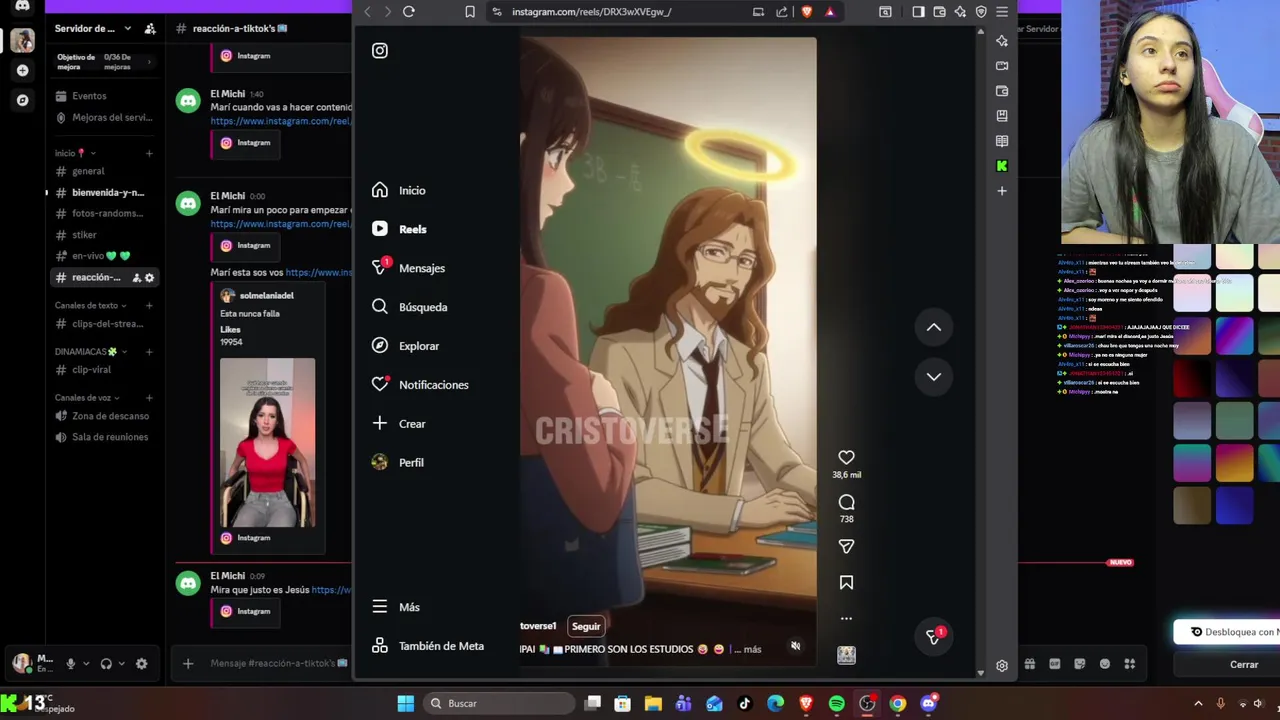
Task: Click the Brave Shields lion icon
Action: 807,12
